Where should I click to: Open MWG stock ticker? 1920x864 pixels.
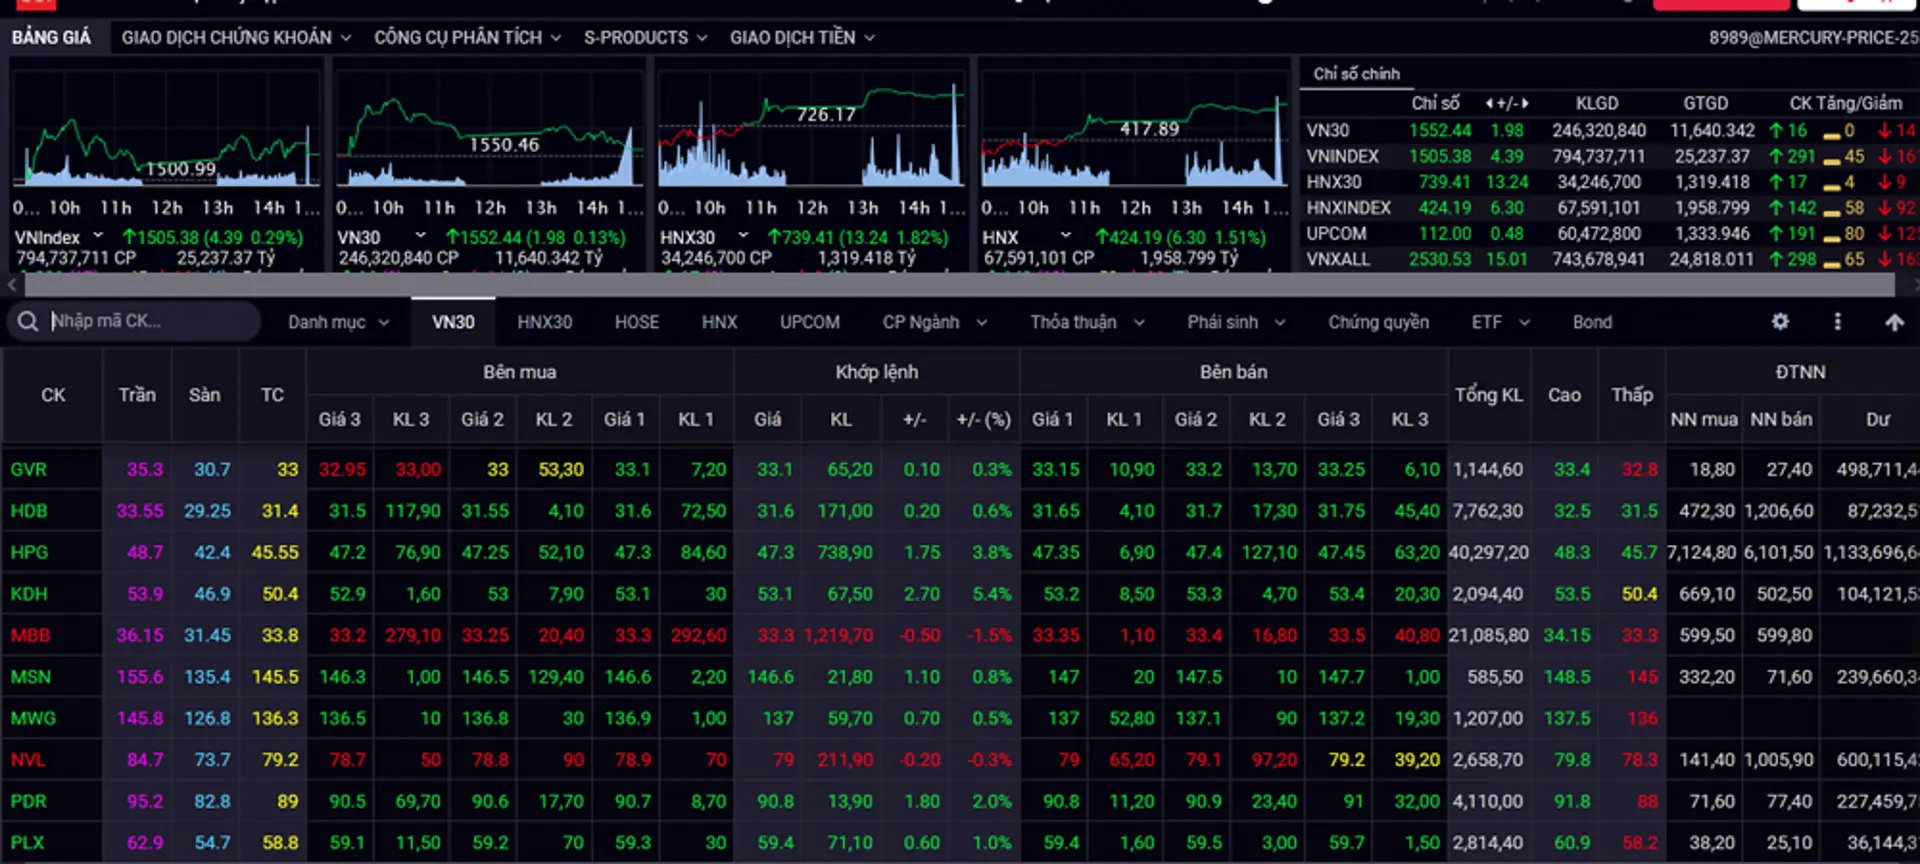(33, 718)
